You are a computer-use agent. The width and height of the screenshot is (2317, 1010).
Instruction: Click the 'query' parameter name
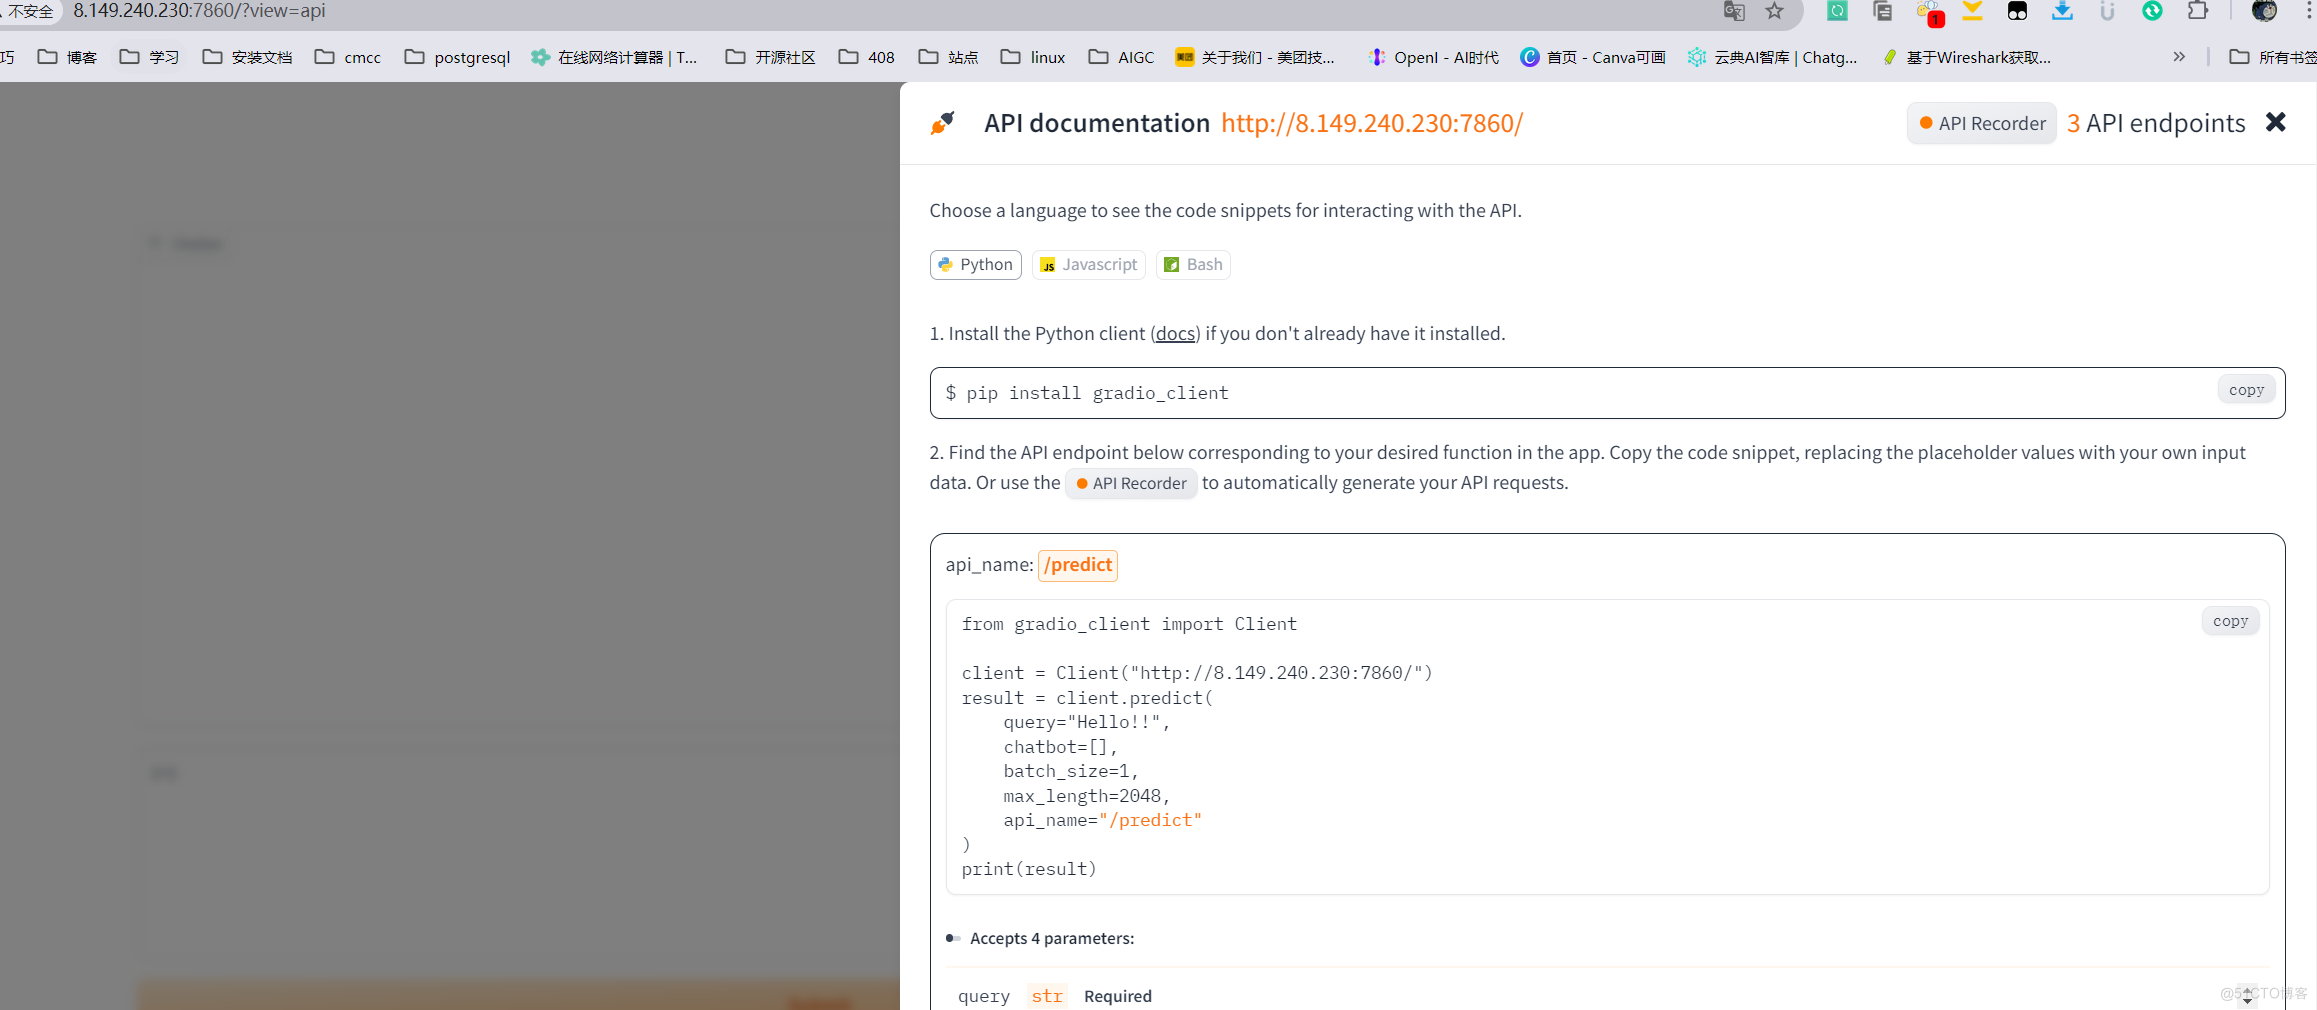tap(984, 996)
